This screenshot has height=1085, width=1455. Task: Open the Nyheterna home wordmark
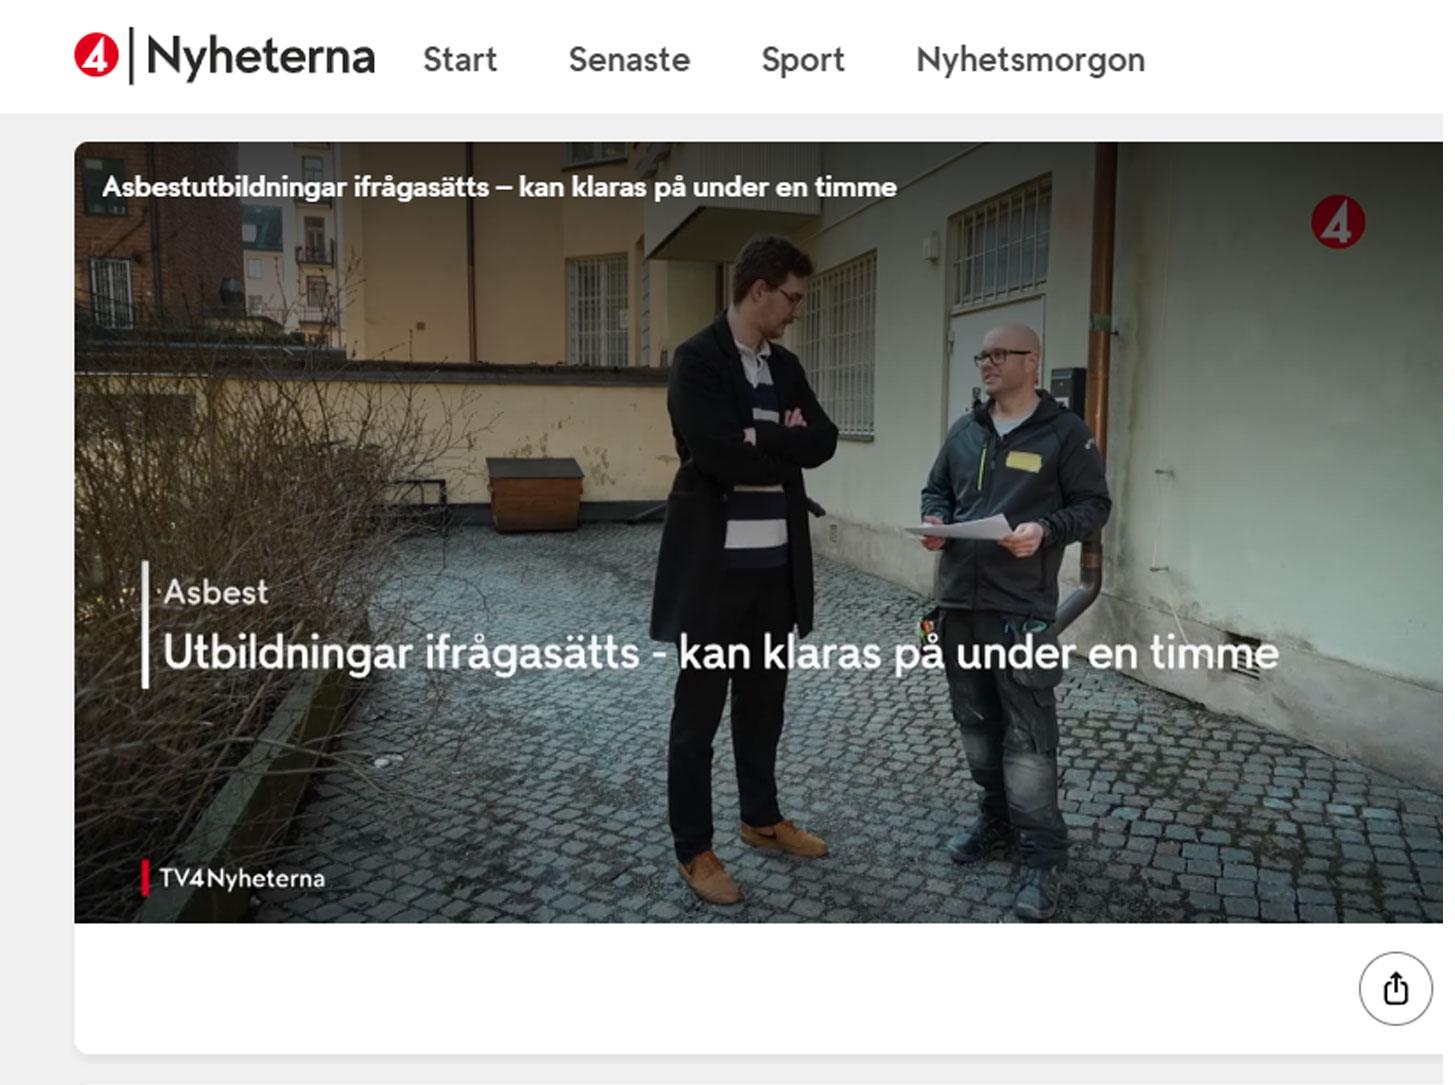point(260,57)
